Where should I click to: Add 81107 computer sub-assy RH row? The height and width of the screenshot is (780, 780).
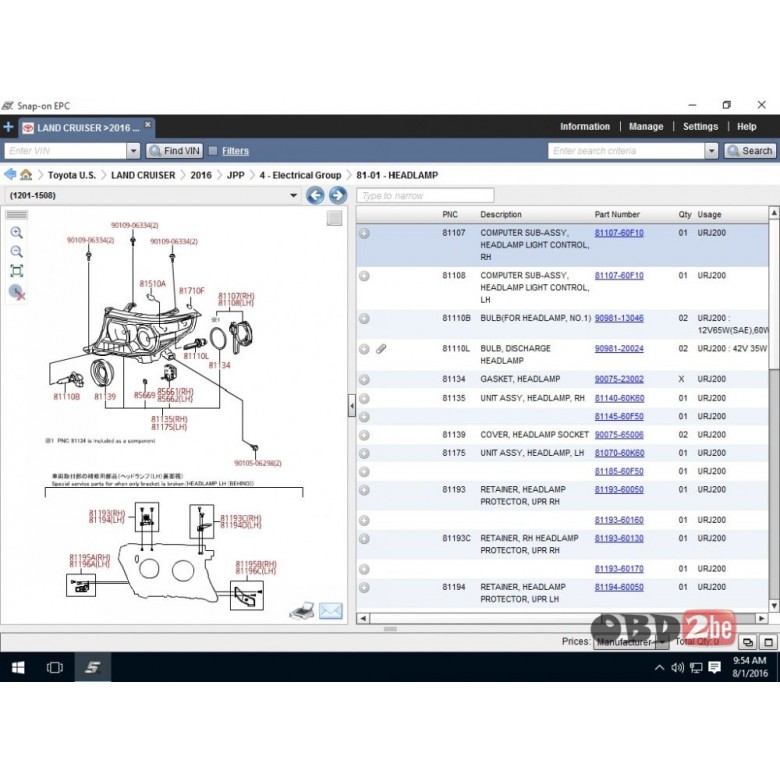[x=364, y=233]
